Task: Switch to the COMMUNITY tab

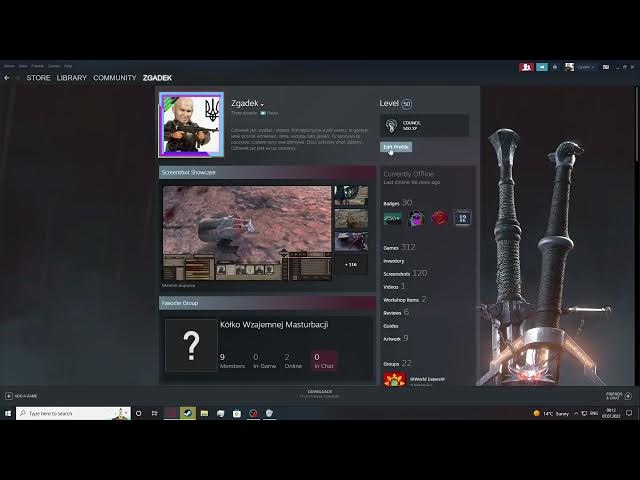Action: tap(115, 78)
